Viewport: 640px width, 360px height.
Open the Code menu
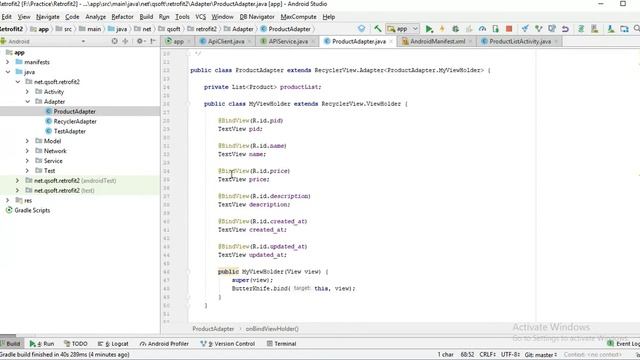pyautogui.click(x=72, y=17)
